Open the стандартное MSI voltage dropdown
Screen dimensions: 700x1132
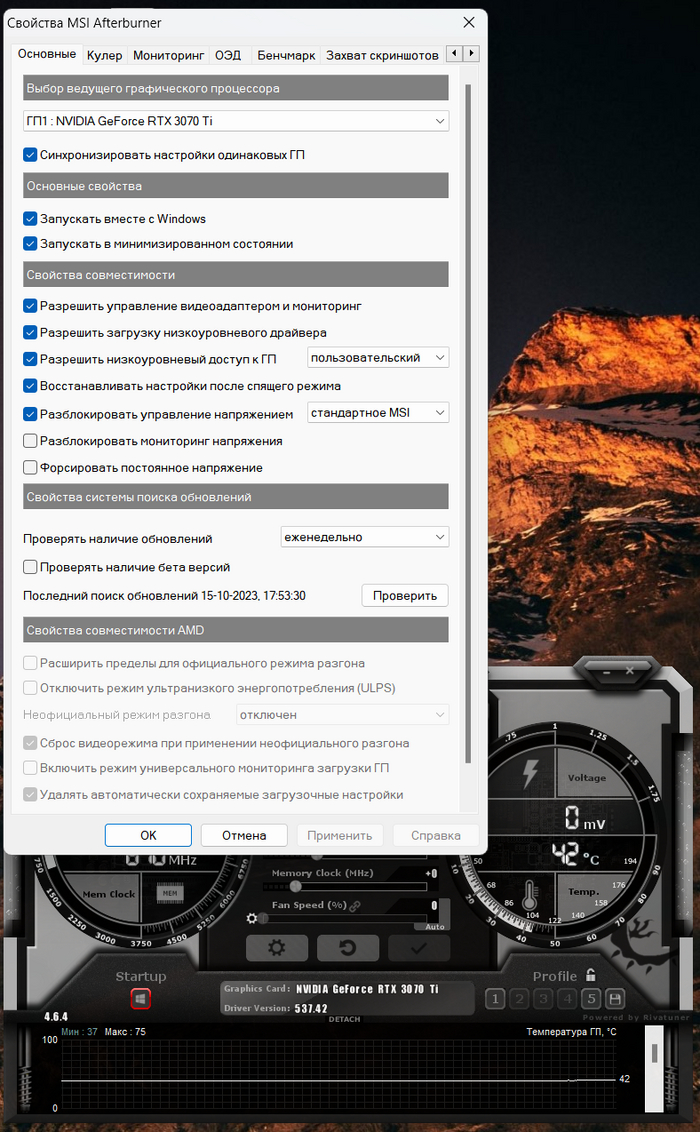378,412
